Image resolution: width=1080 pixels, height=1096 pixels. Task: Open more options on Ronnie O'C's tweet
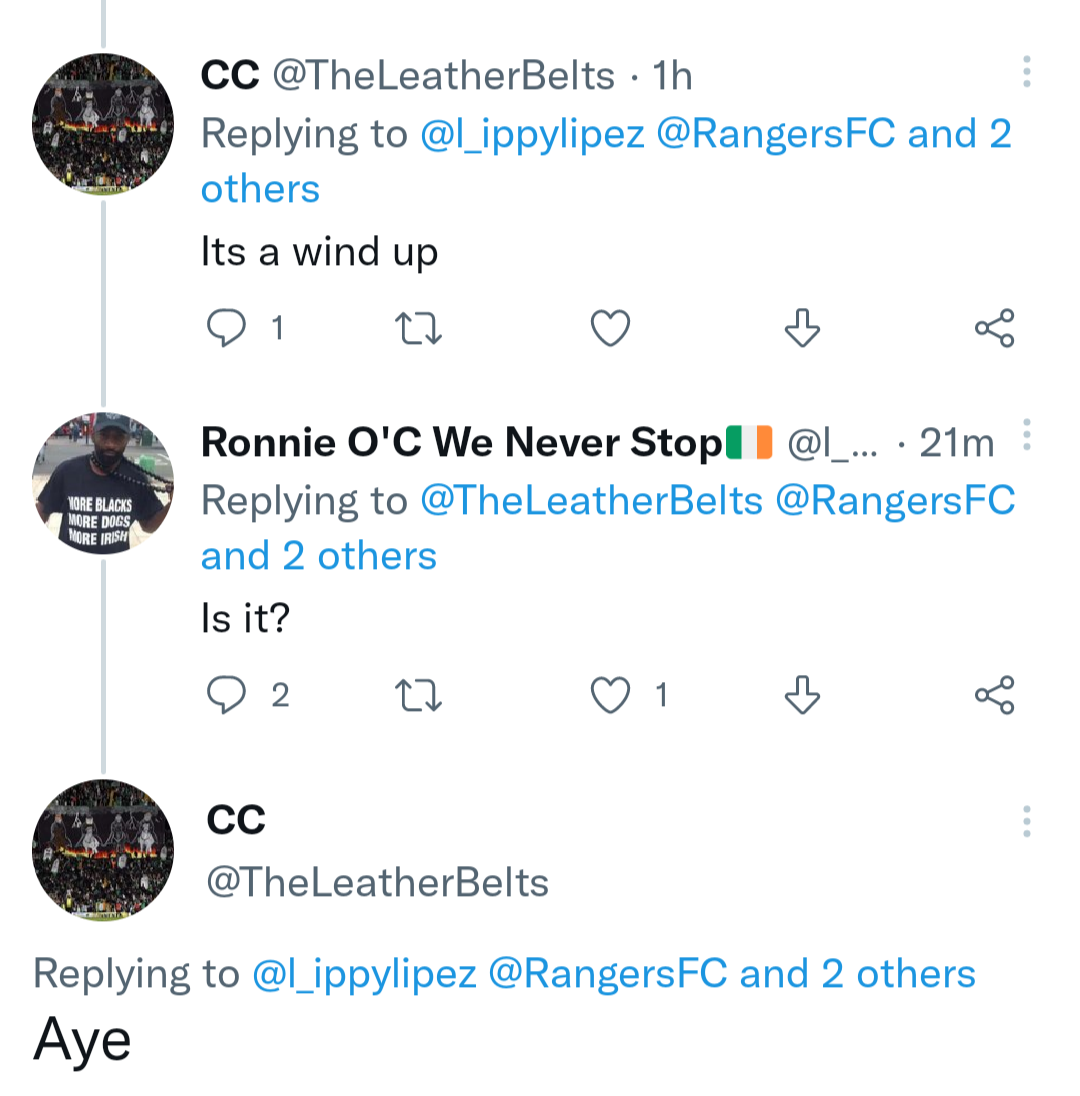point(1026,436)
